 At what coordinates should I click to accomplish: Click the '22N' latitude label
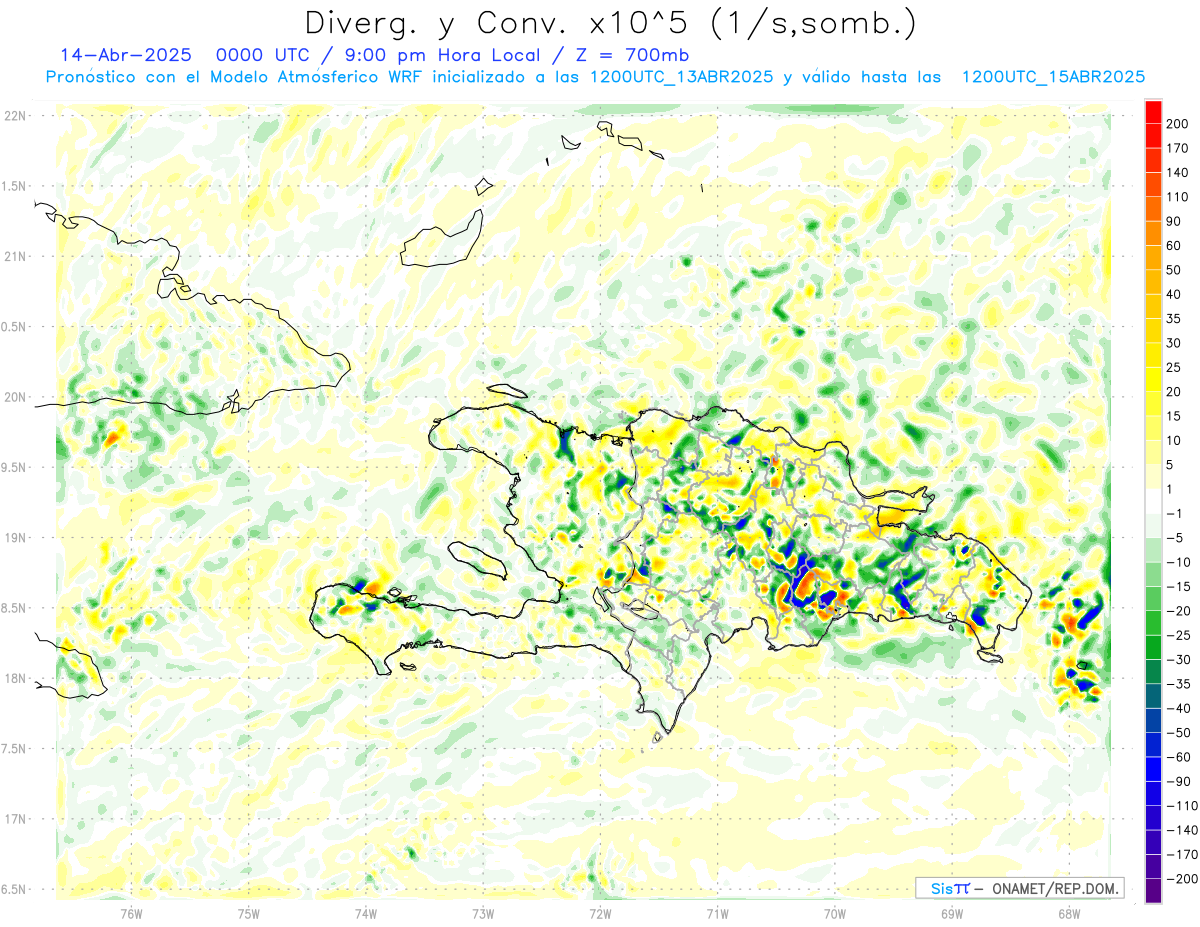(x=15, y=116)
